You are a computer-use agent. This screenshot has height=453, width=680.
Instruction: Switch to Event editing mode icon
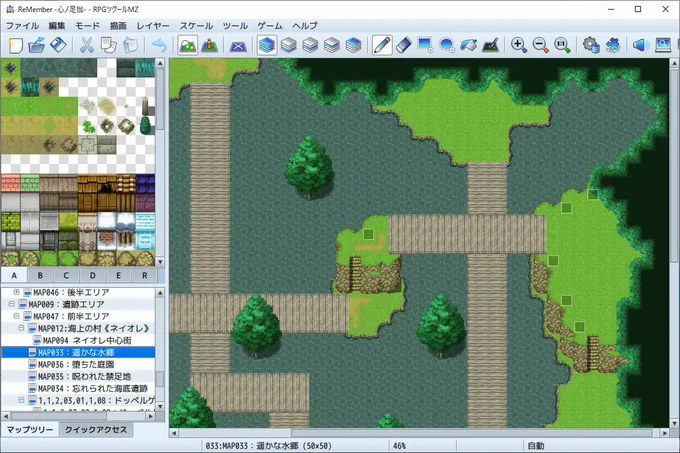tap(209, 45)
